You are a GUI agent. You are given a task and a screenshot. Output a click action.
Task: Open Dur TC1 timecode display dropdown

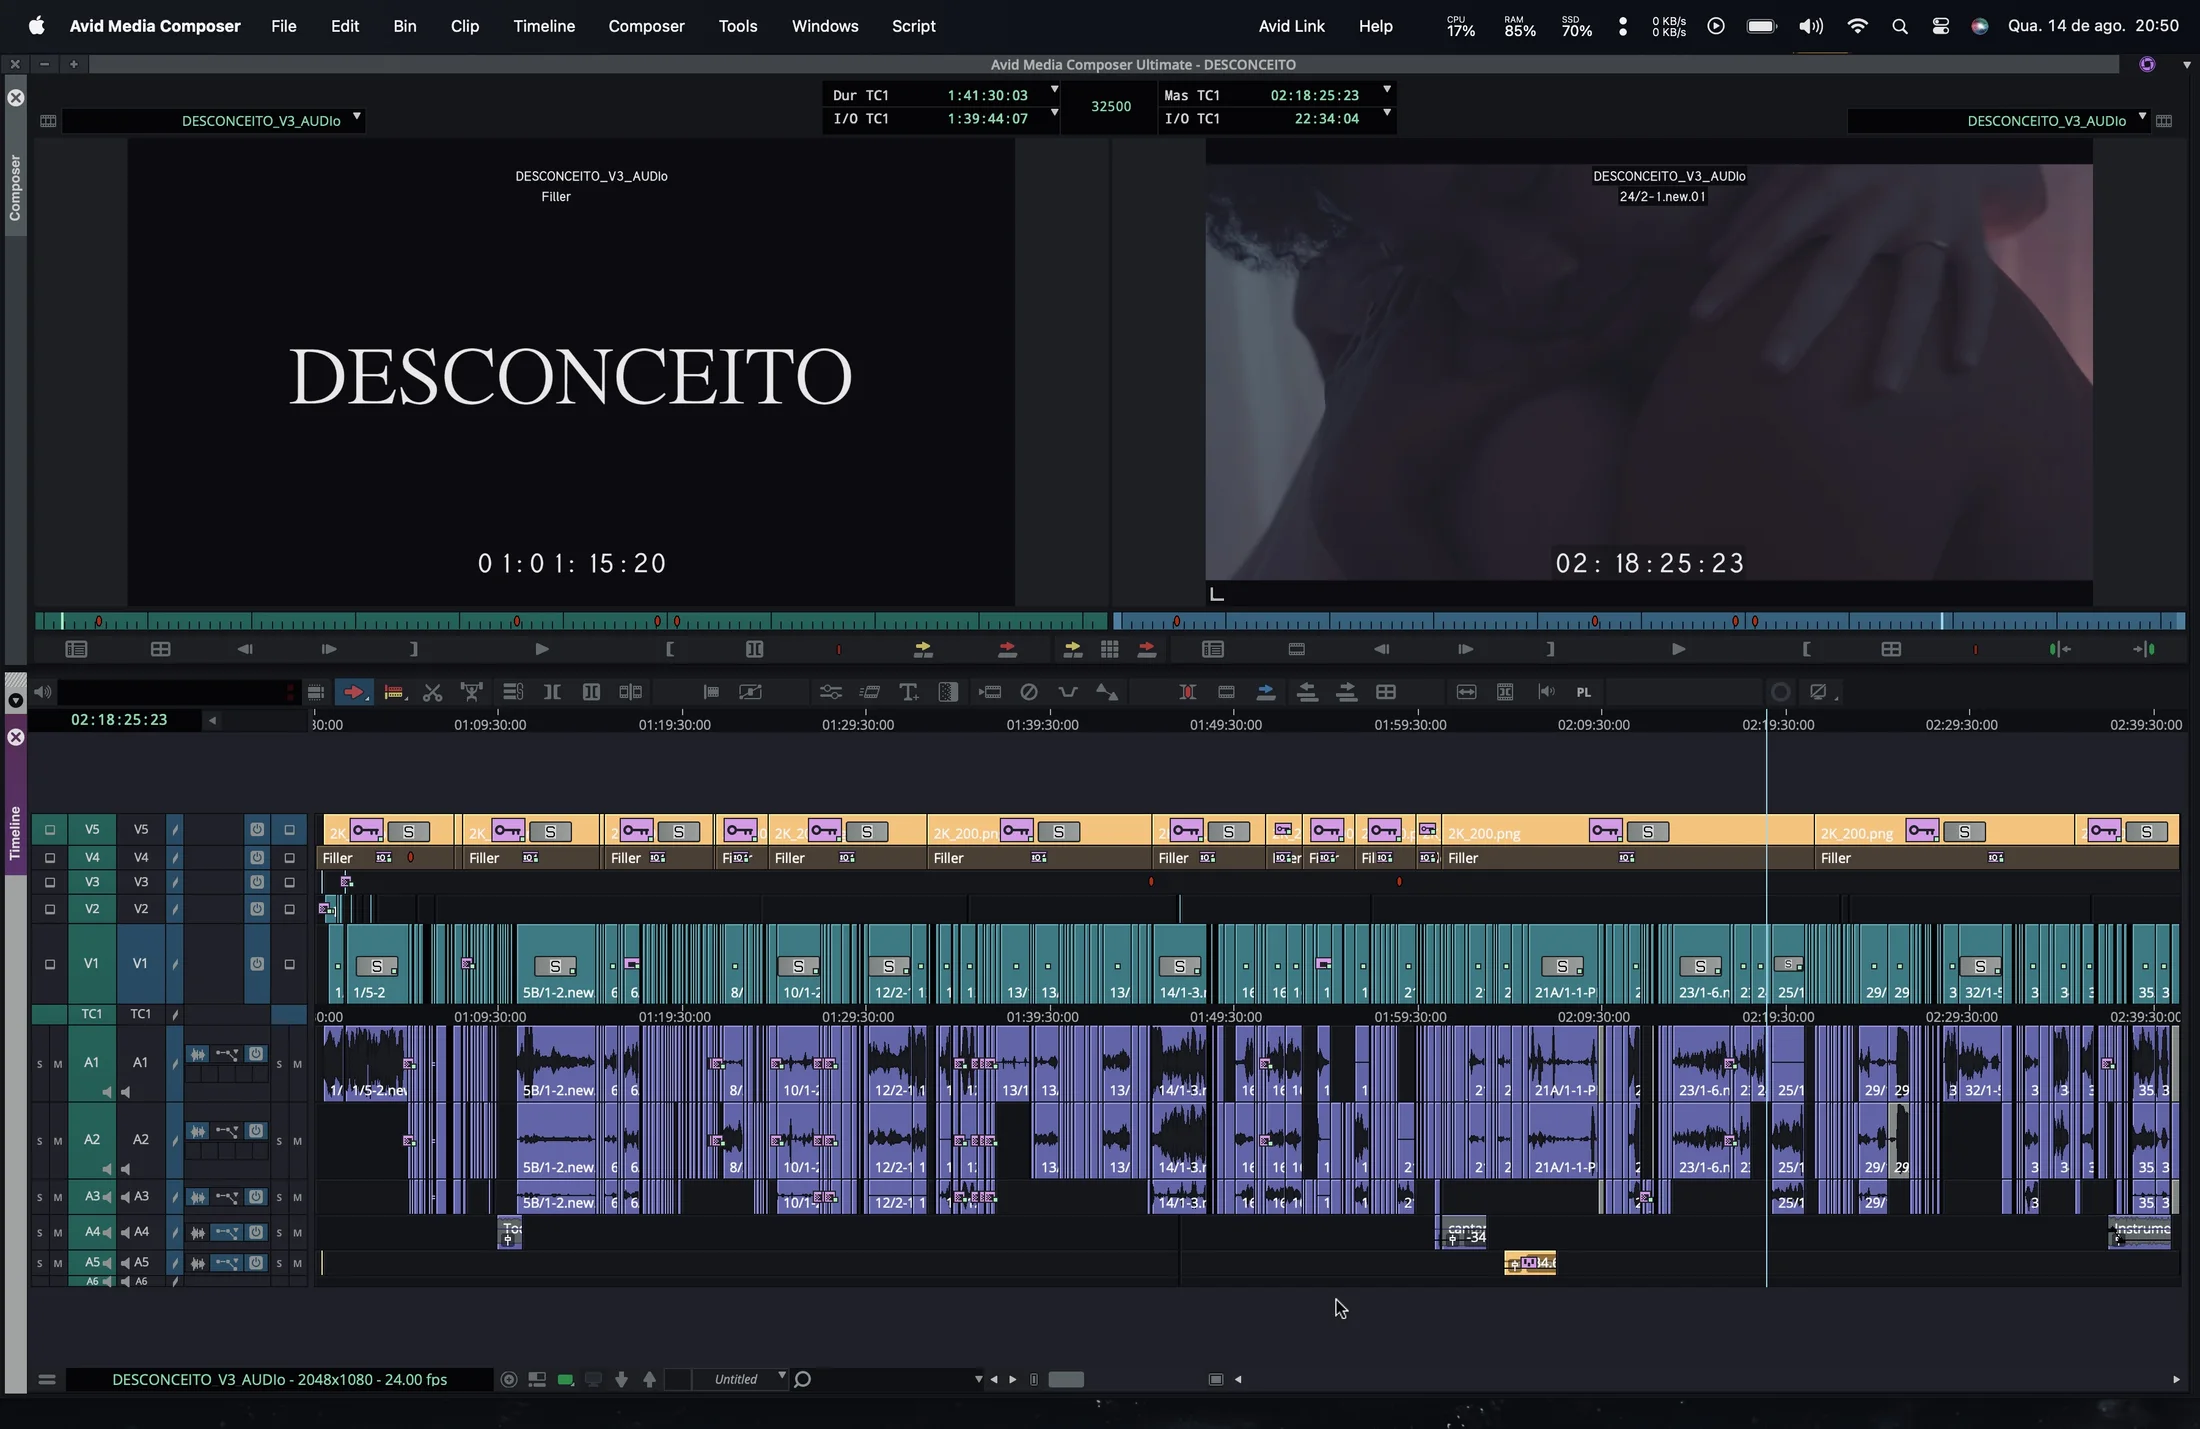pyautogui.click(x=1054, y=90)
